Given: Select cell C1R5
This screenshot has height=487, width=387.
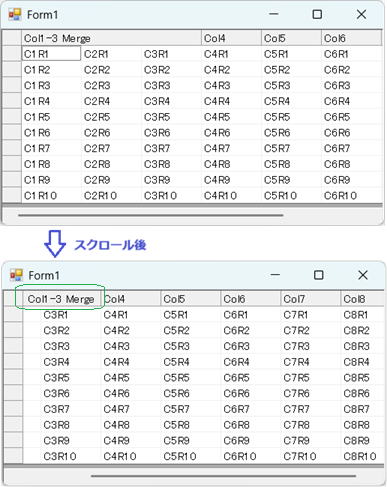Looking at the screenshot, I should [x=51, y=117].
